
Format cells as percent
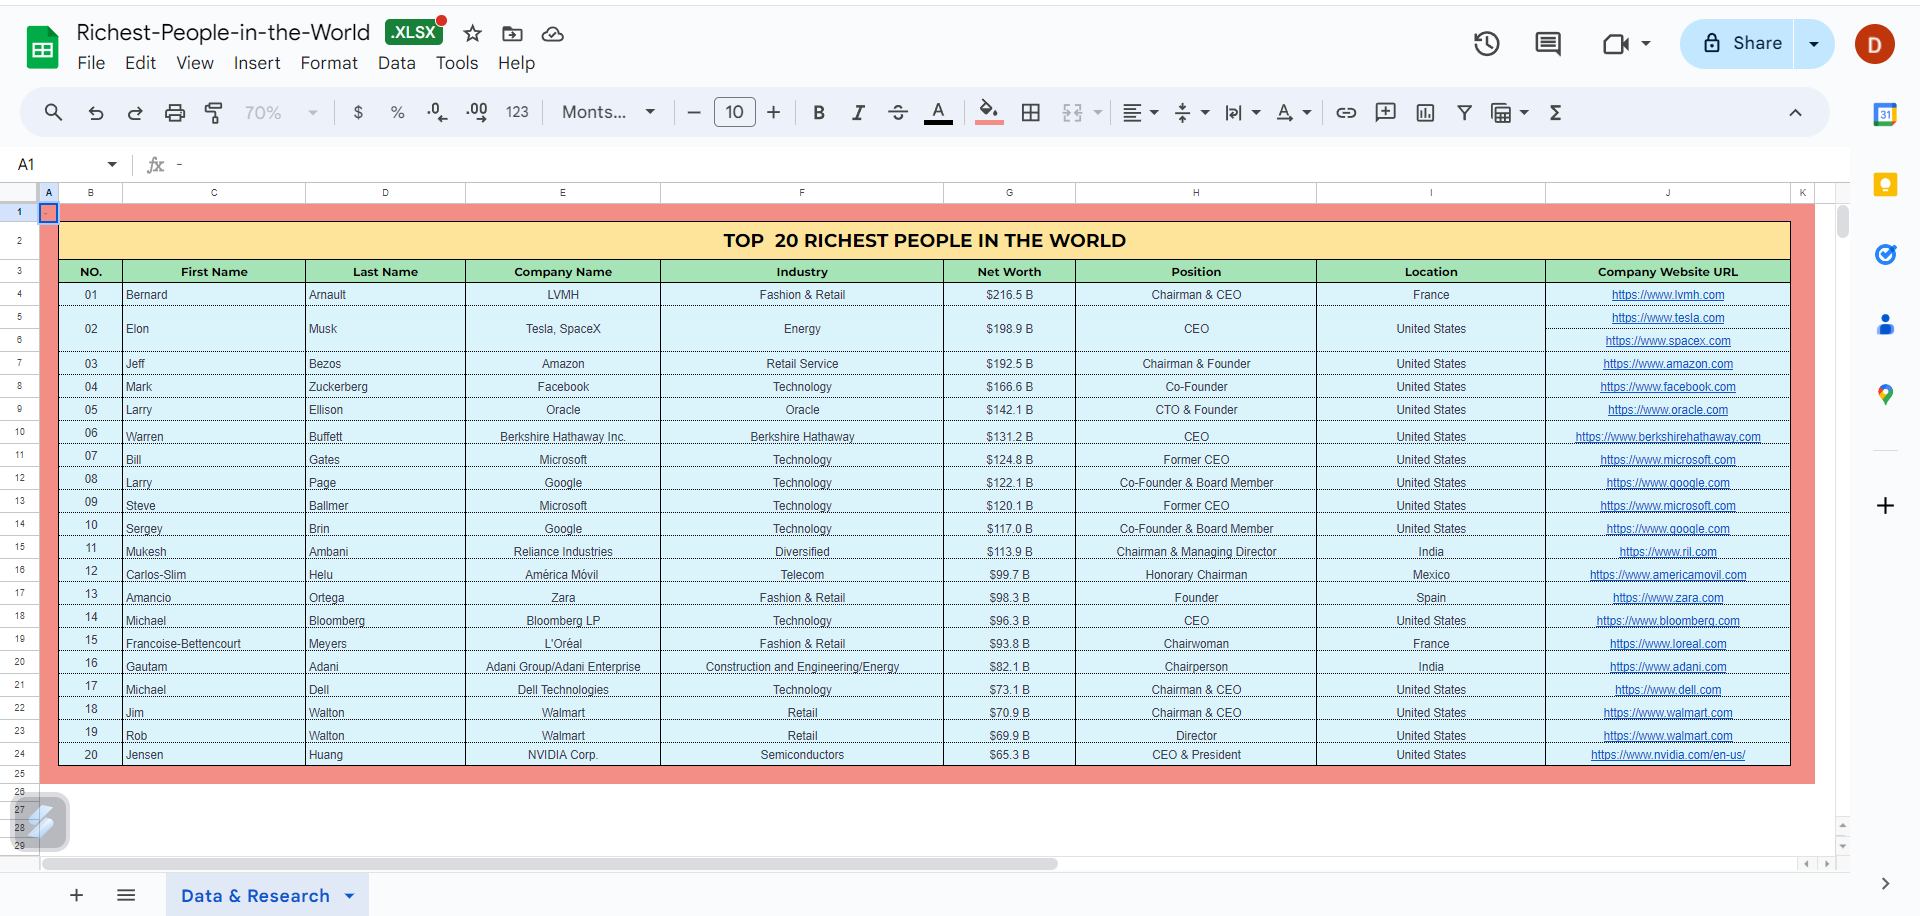point(397,113)
